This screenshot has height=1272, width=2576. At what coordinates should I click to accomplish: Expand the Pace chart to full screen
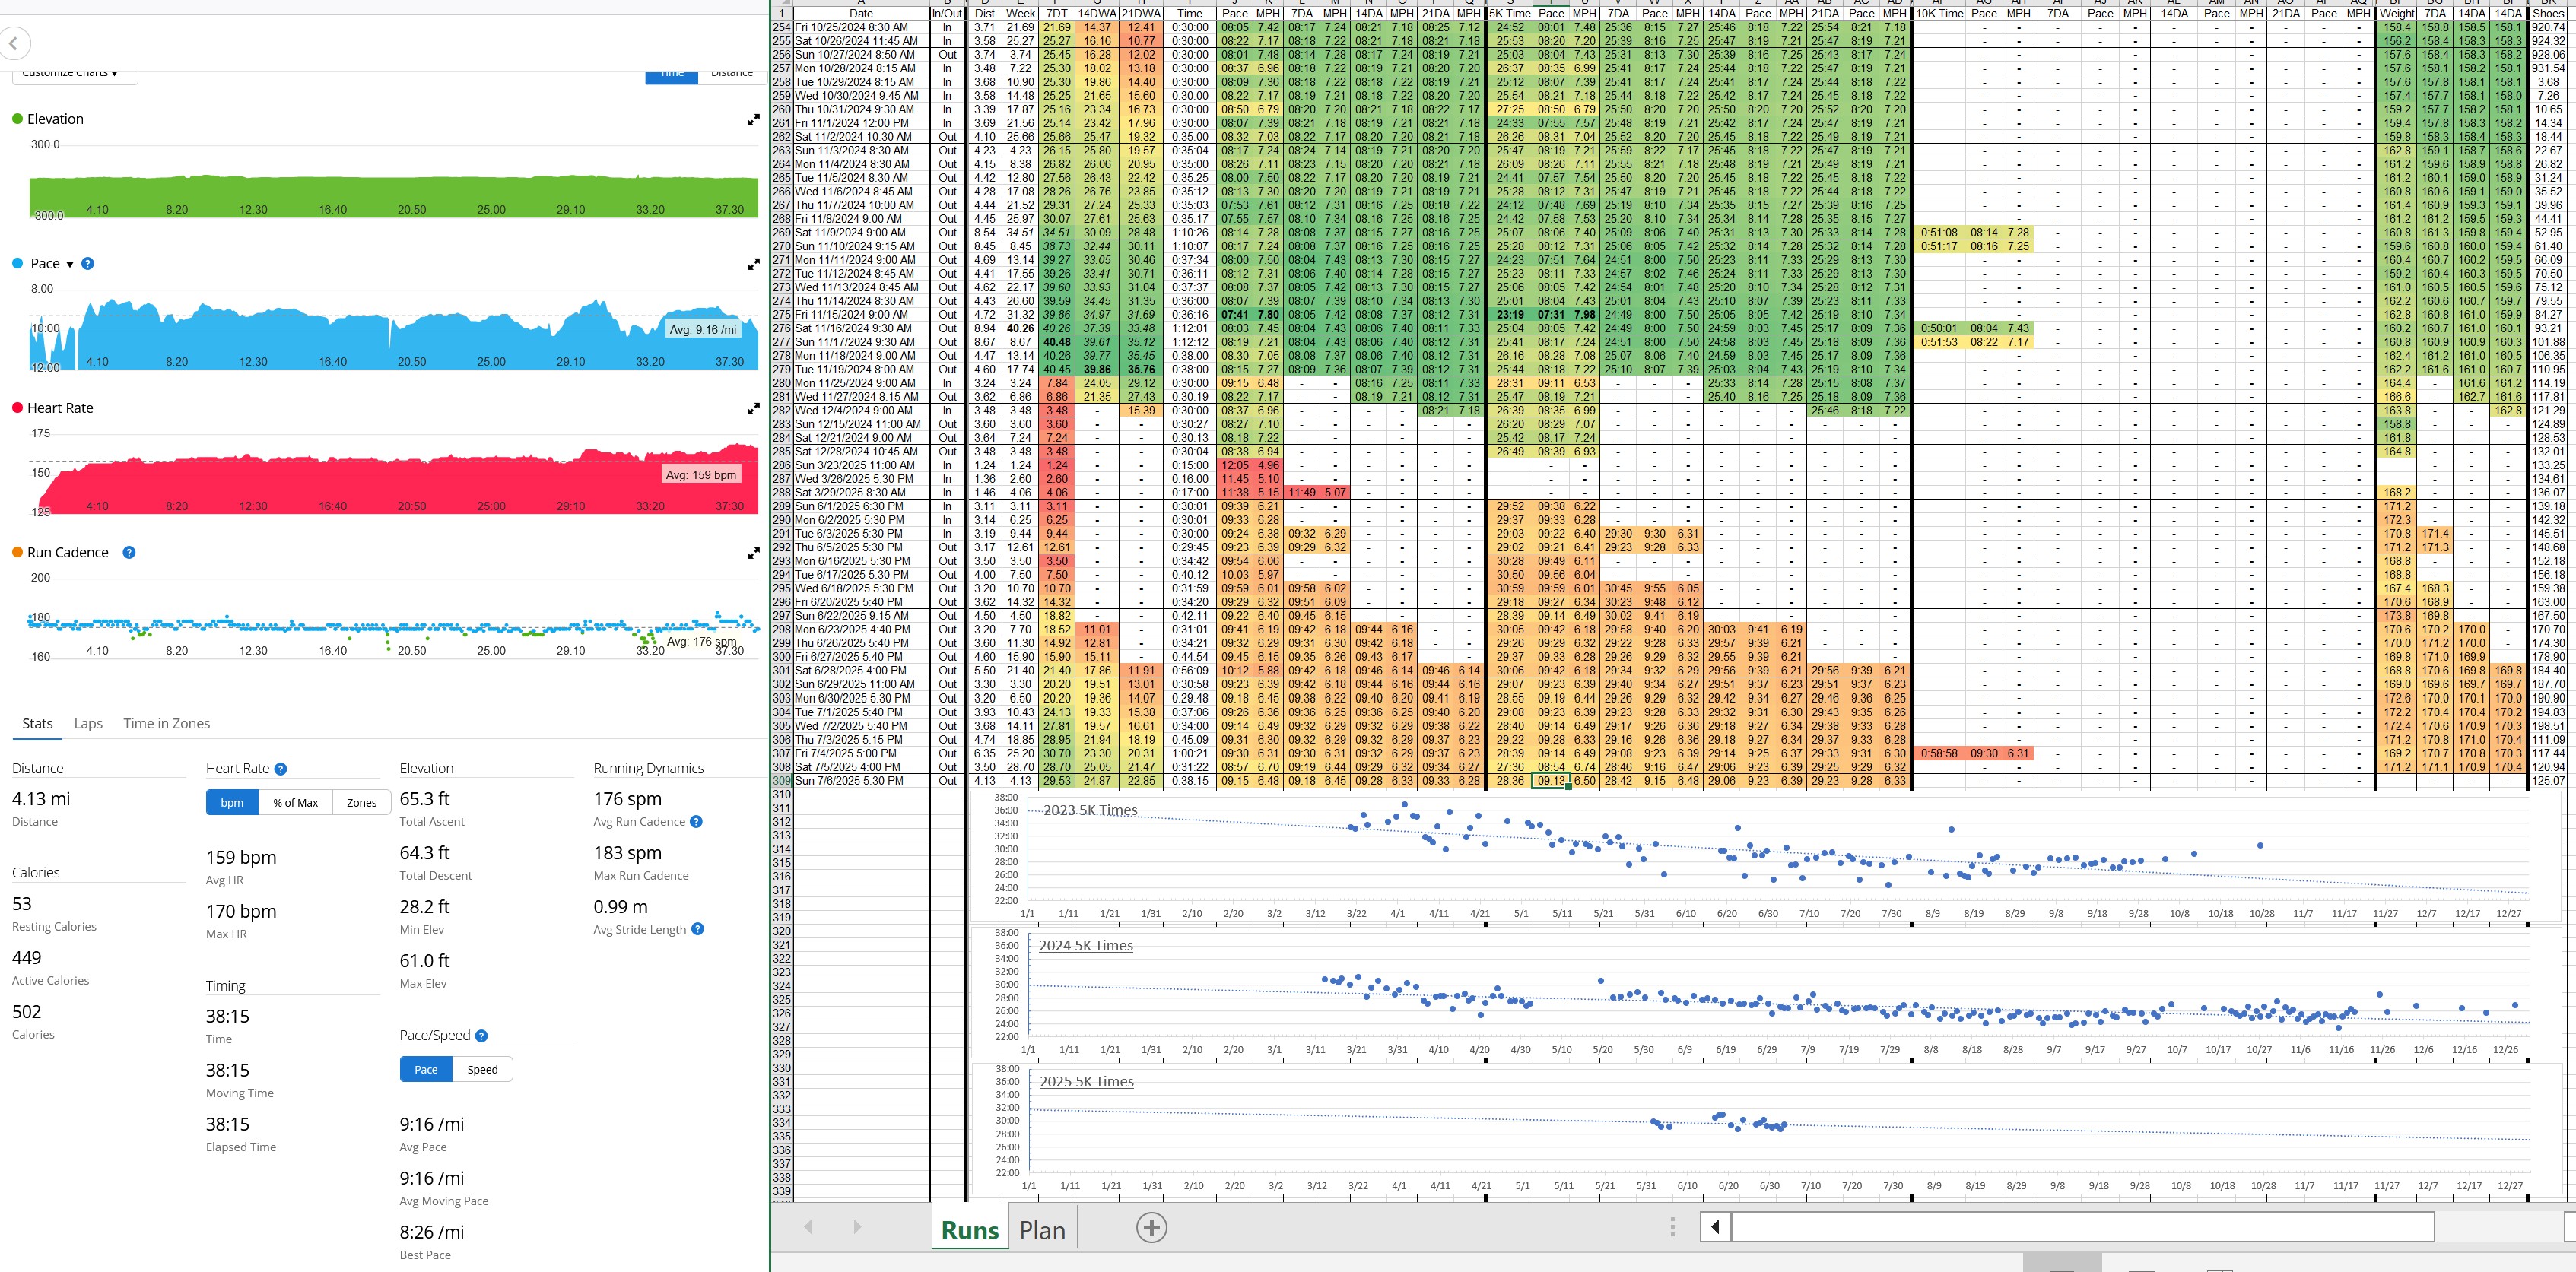click(x=754, y=265)
